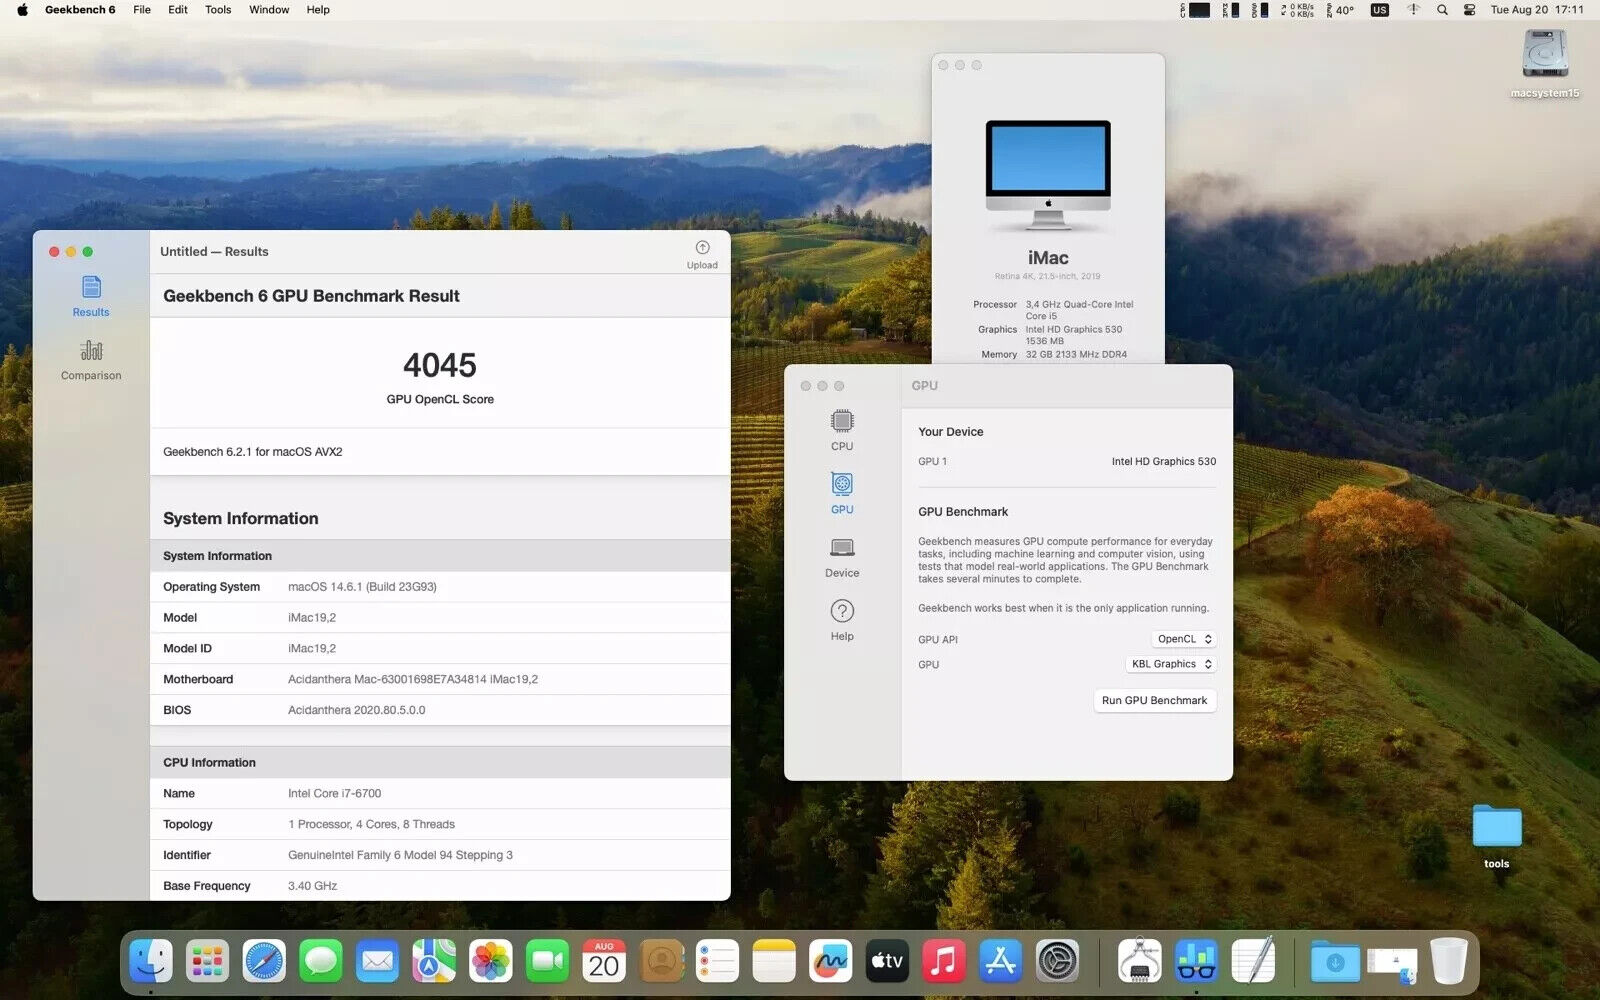Launch Safari from the dock

(264, 962)
